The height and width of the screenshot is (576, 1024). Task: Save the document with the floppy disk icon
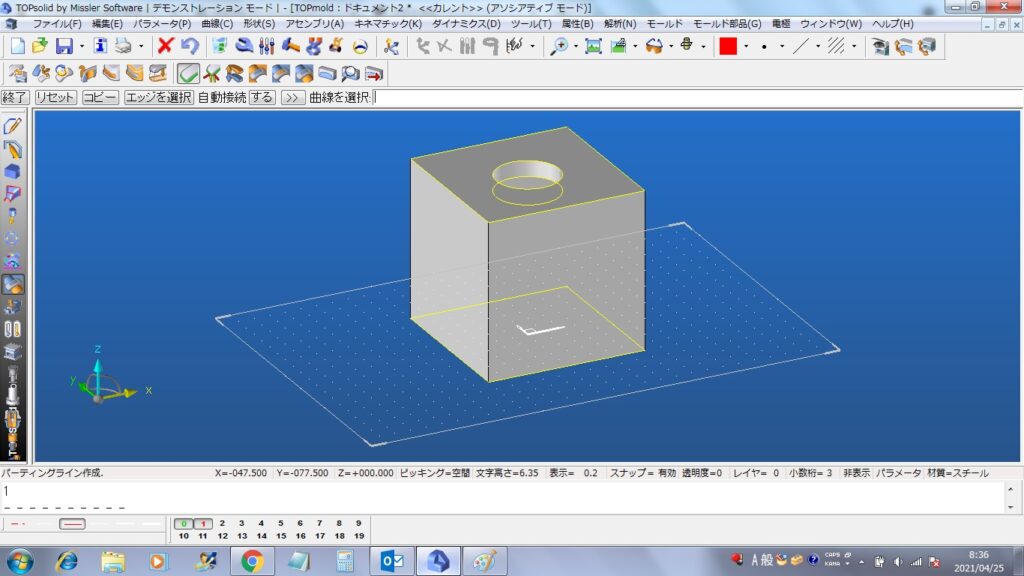tap(64, 46)
